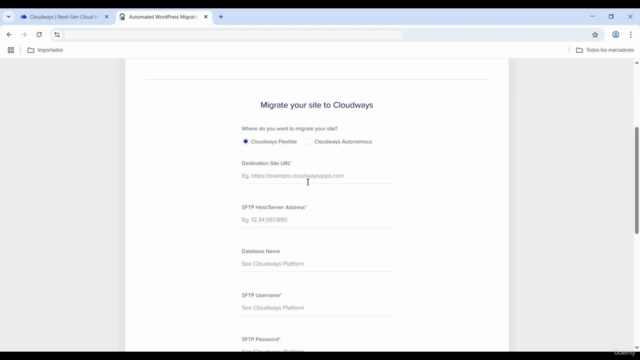Bookmark this page with the star icon

[x=595, y=35]
